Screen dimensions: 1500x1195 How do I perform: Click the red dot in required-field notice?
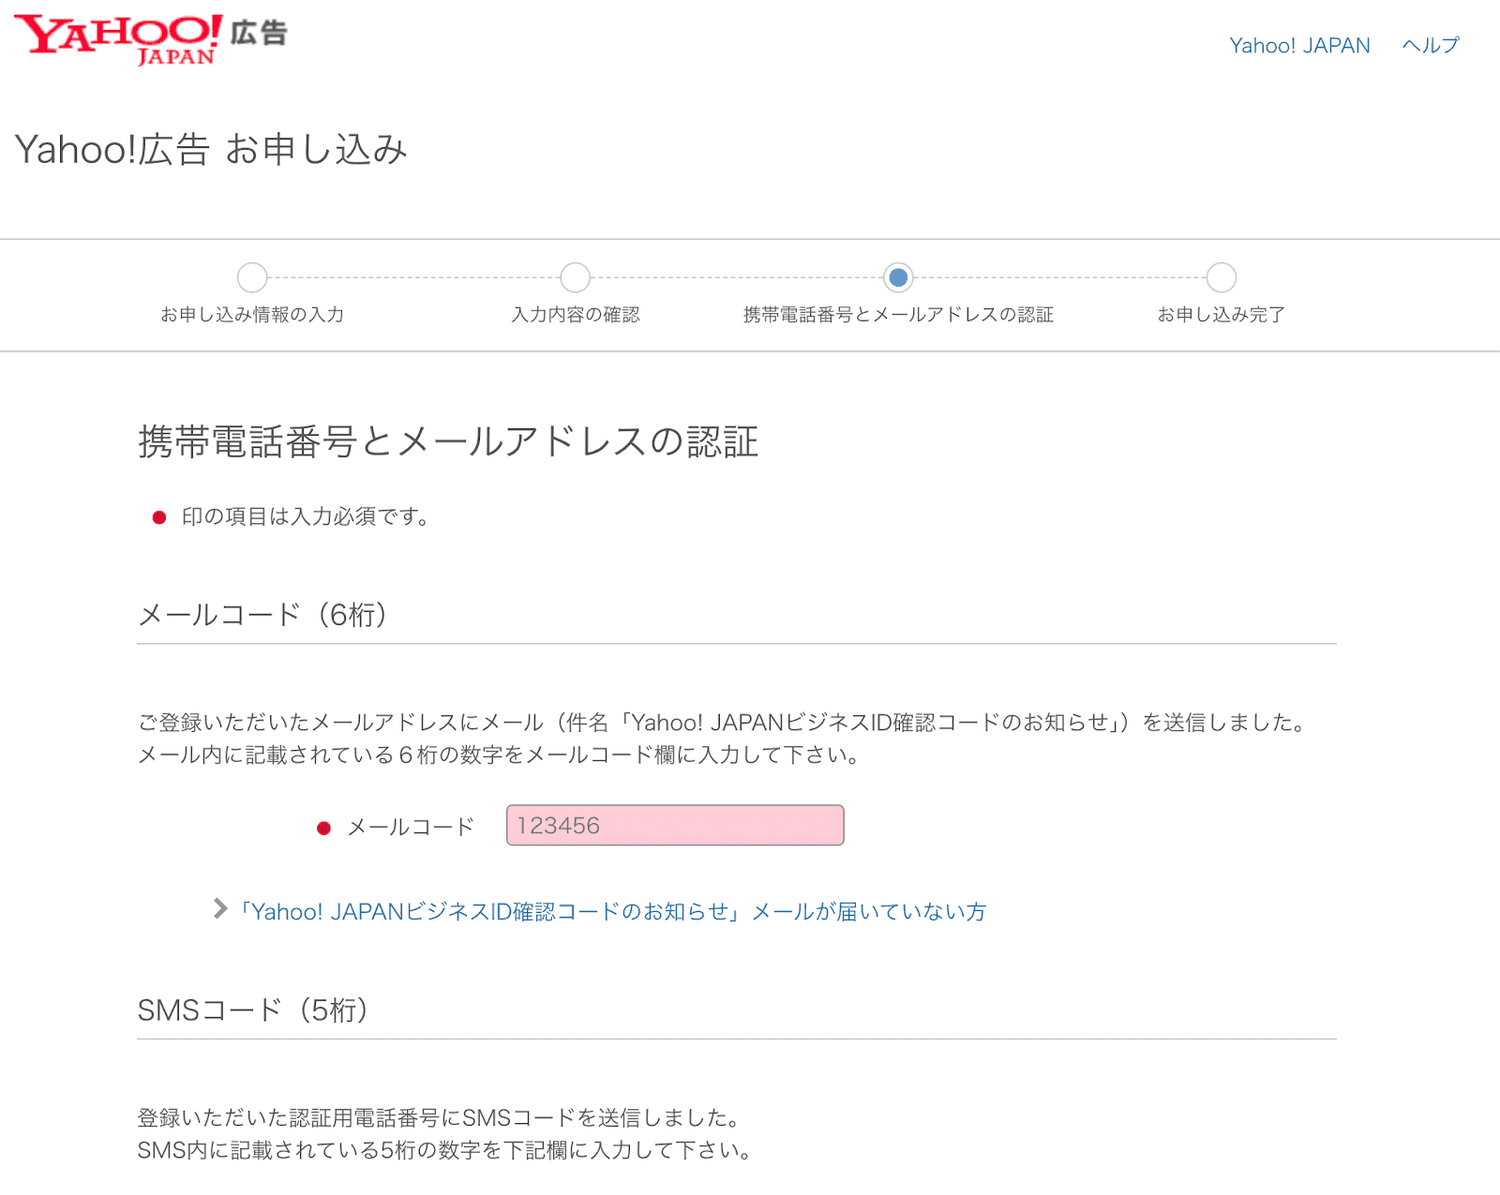pos(159,518)
